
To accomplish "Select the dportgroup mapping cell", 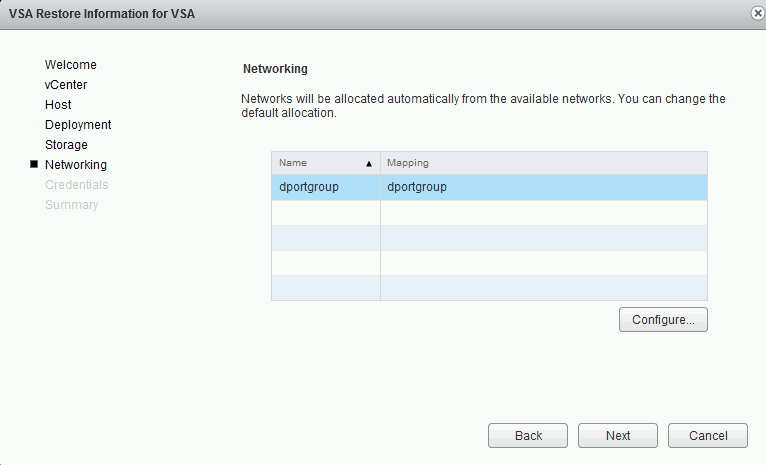I will point(544,187).
